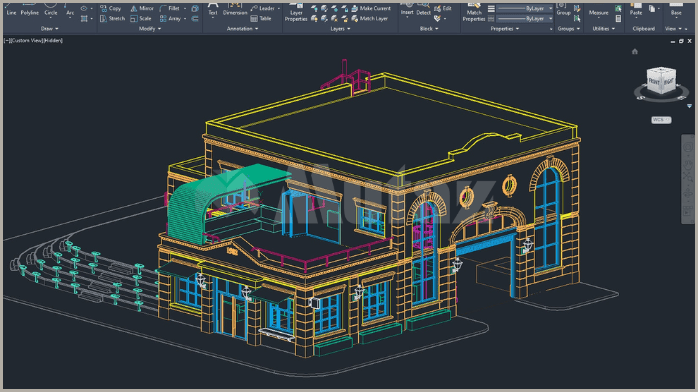Click the Copy tool in Modify panel
This screenshot has height=392, width=698.
110,8
